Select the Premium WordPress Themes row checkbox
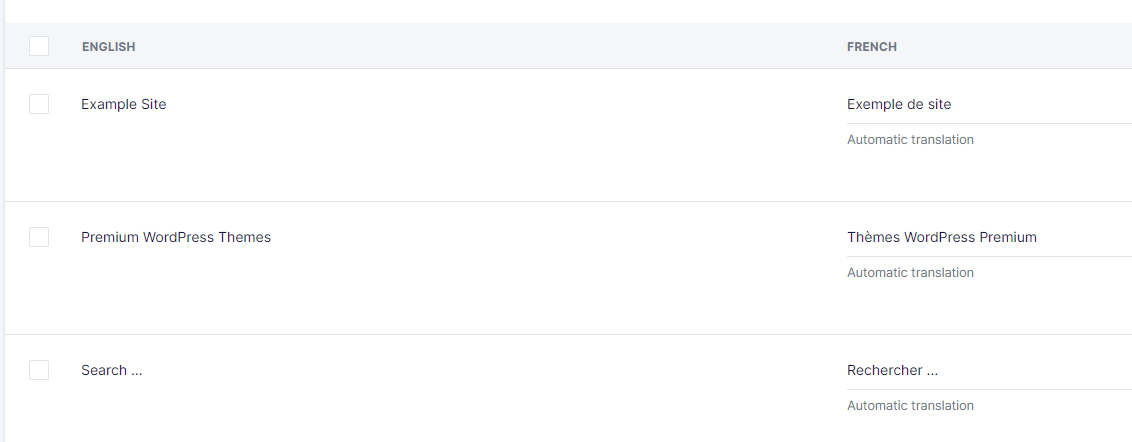 coord(39,237)
